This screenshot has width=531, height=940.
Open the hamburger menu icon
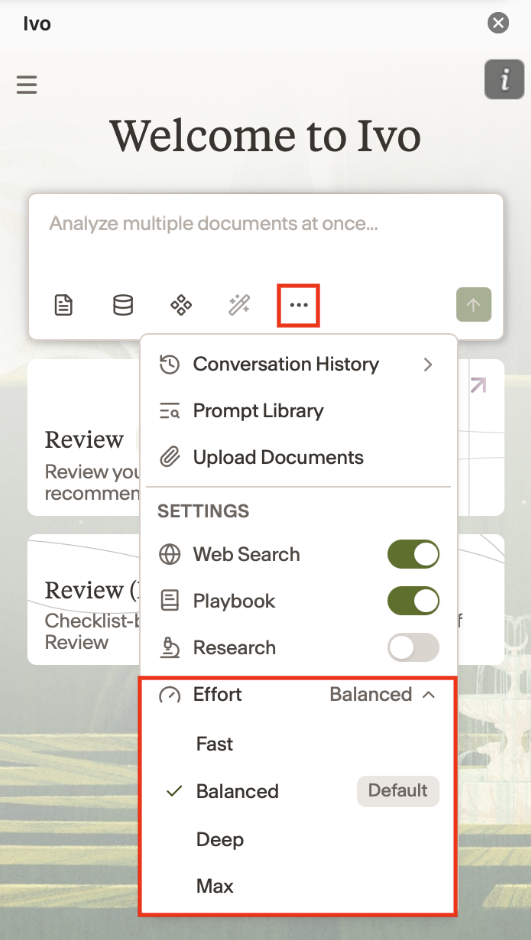tap(26, 85)
